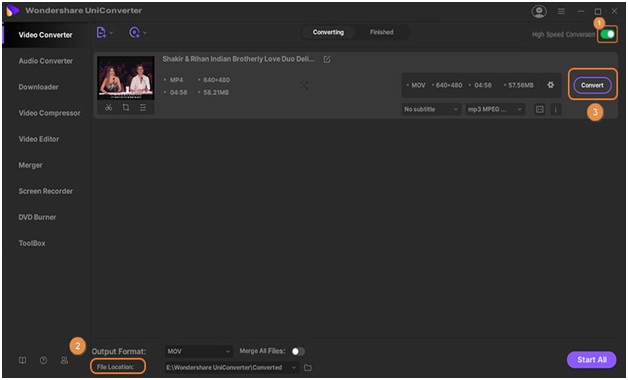Click the Wondershare UniConverter logo
Screen dimensions: 628x380
12,11
